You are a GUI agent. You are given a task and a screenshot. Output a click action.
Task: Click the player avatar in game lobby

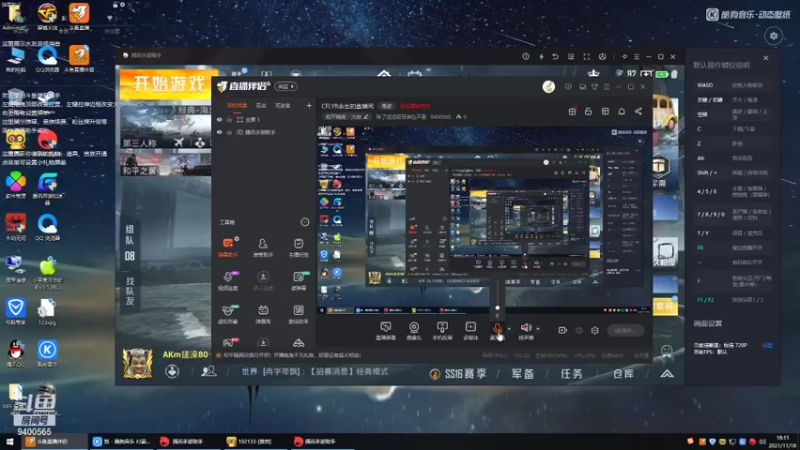pyautogui.click(x=138, y=363)
